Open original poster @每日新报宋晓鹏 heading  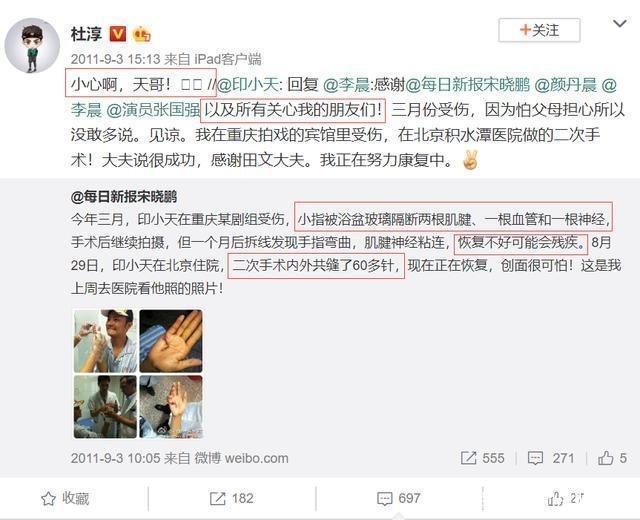(124, 197)
